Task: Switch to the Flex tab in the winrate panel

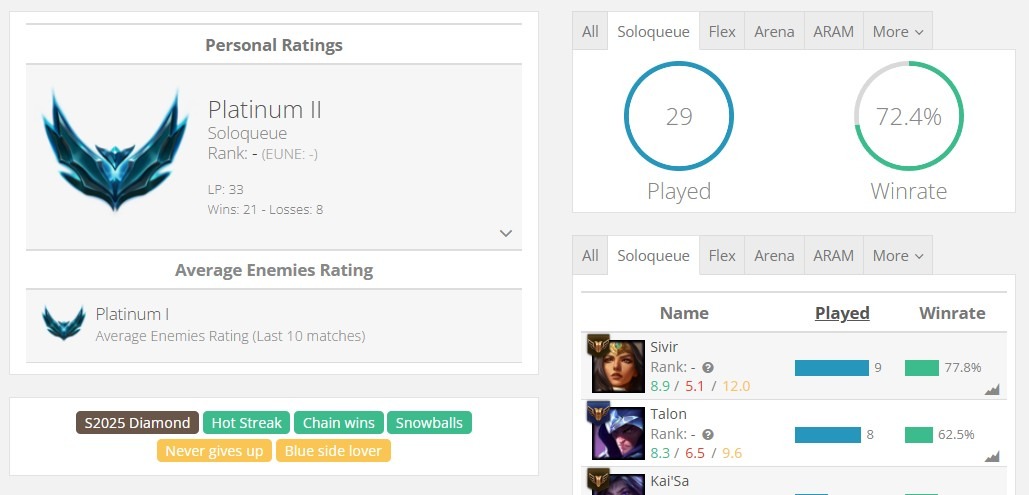Action: 722,32
